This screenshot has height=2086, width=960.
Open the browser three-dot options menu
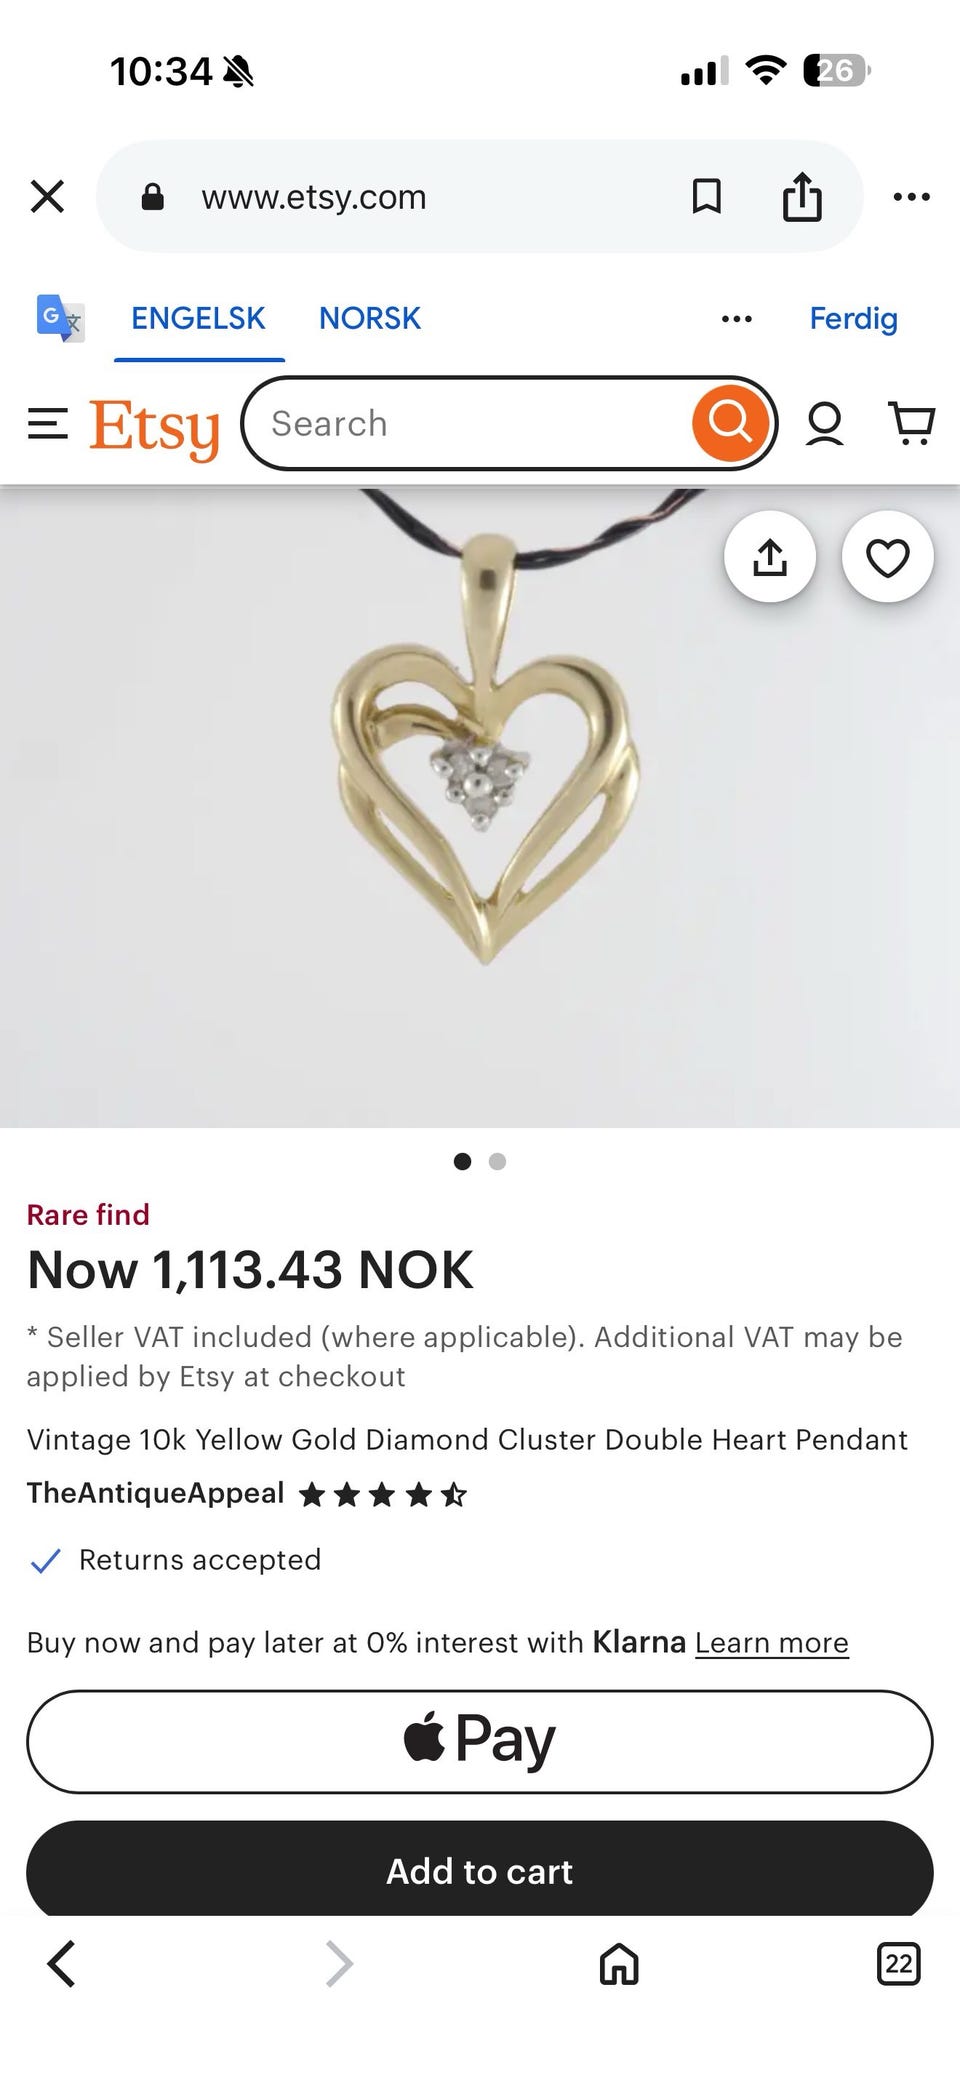pos(911,197)
